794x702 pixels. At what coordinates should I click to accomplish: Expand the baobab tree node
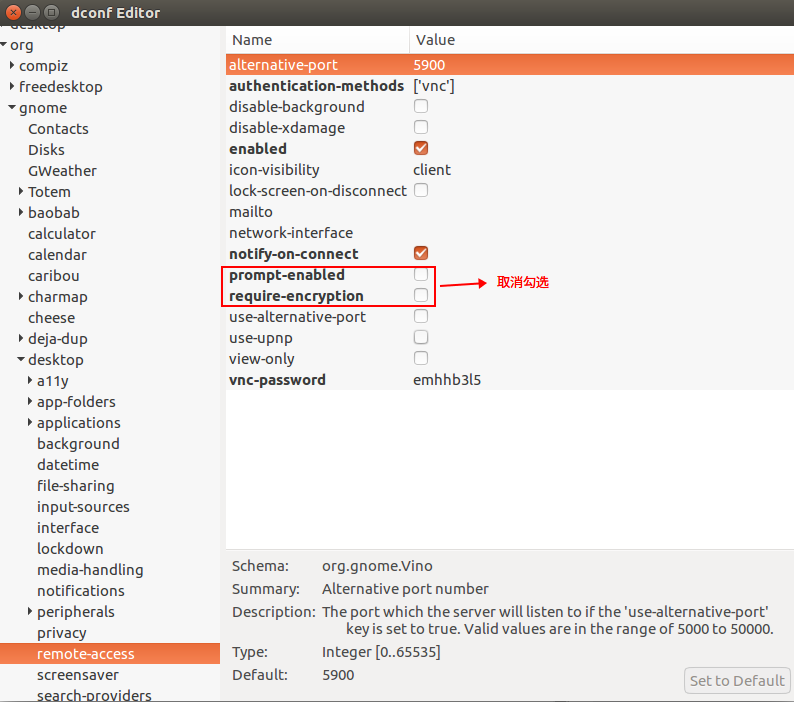[x=21, y=212]
